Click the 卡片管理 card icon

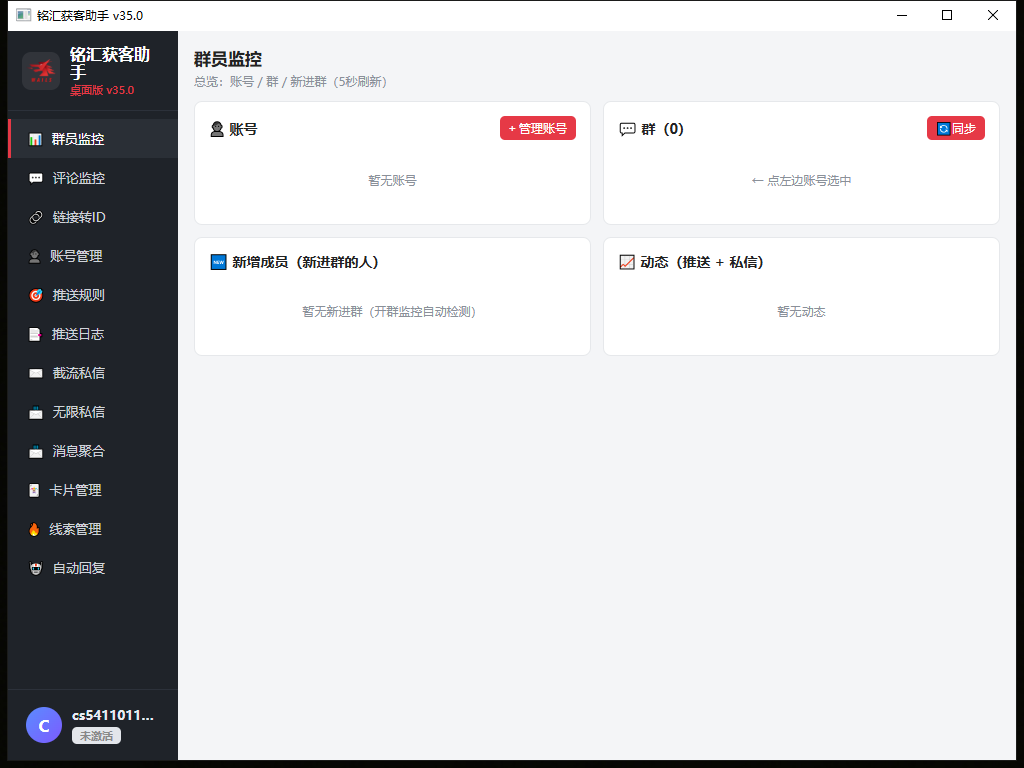(34, 490)
